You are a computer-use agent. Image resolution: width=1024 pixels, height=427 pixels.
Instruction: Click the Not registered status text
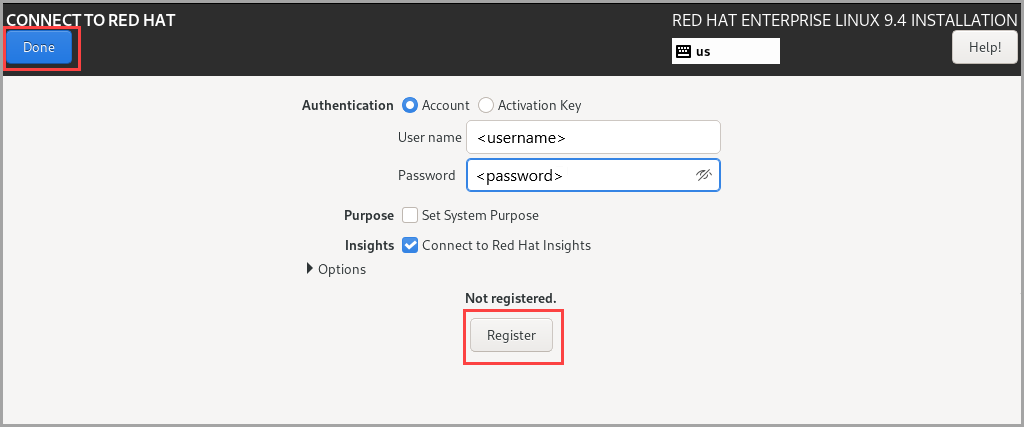511,298
